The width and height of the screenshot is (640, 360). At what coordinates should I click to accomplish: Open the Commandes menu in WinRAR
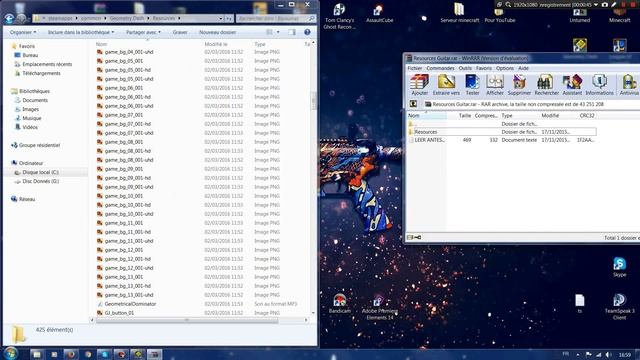point(440,68)
